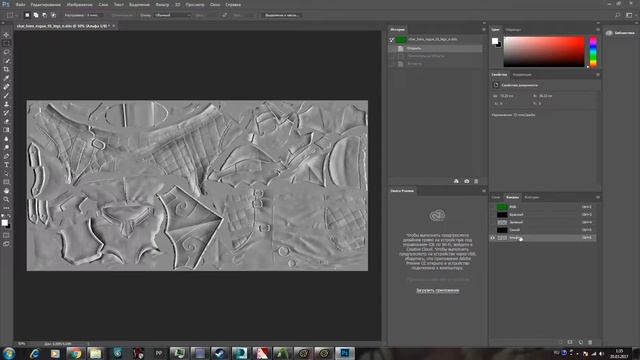Select the Healing Brush tool
Viewport: 640px width, 360px height.
pyautogui.click(x=6, y=87)
